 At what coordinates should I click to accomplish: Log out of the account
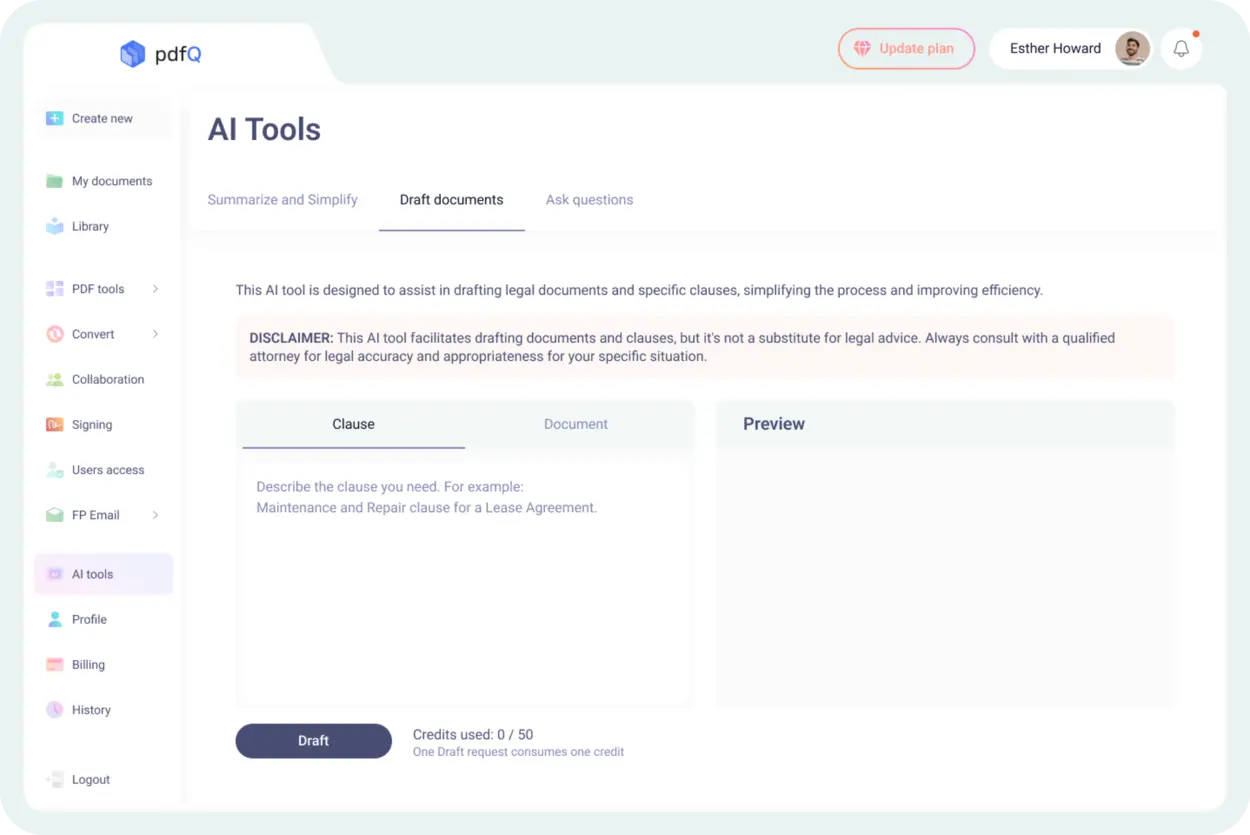(x=91, y=779)
